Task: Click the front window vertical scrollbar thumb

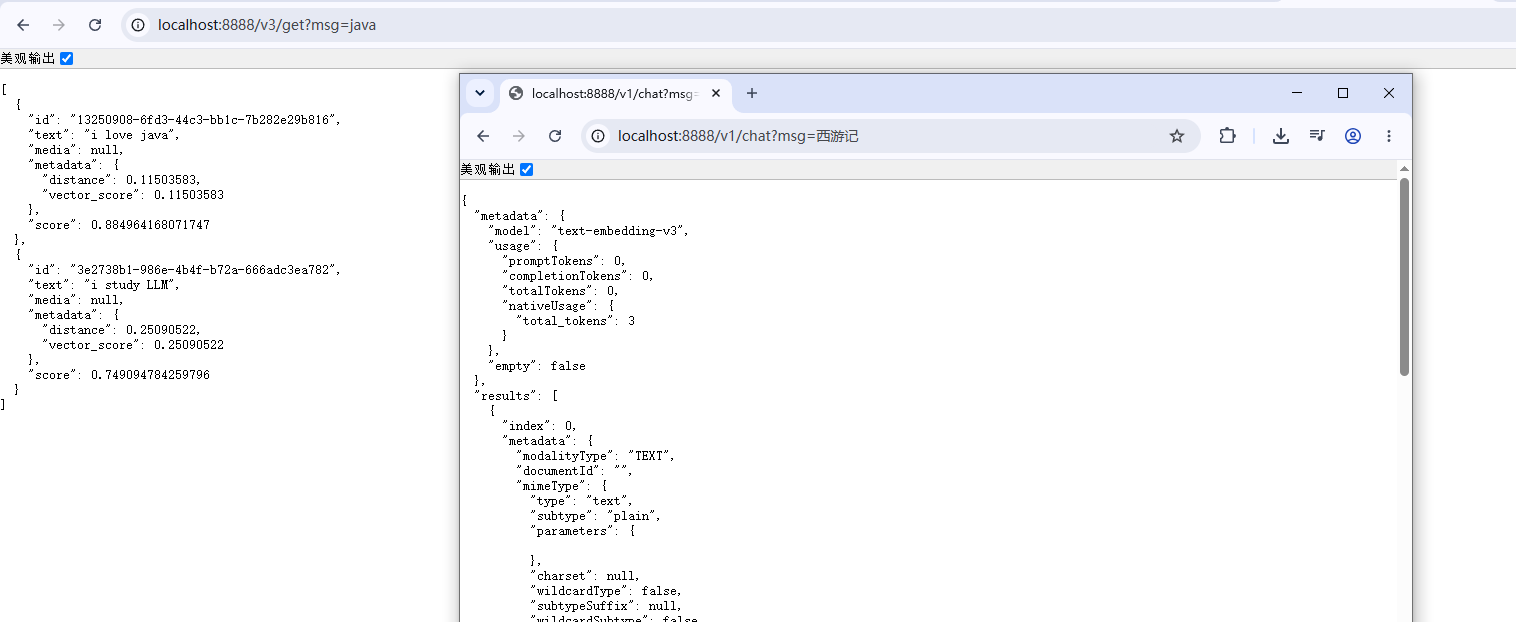Action: click(x=1404, y=277)
